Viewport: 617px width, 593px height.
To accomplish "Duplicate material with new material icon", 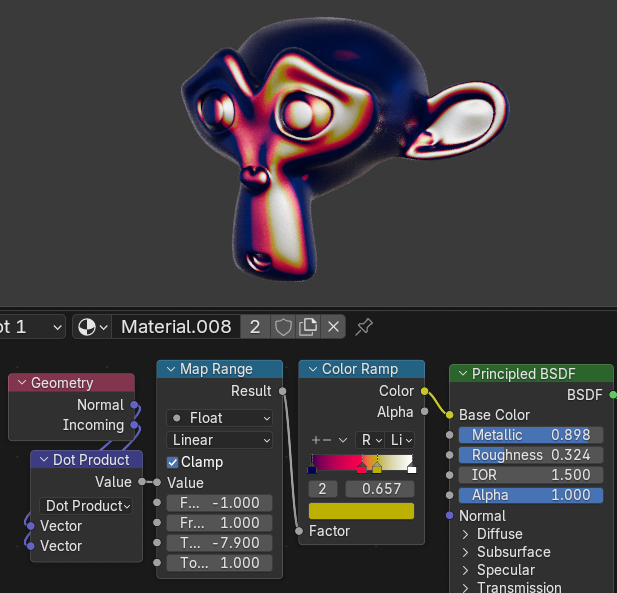I will click(308, 327).
